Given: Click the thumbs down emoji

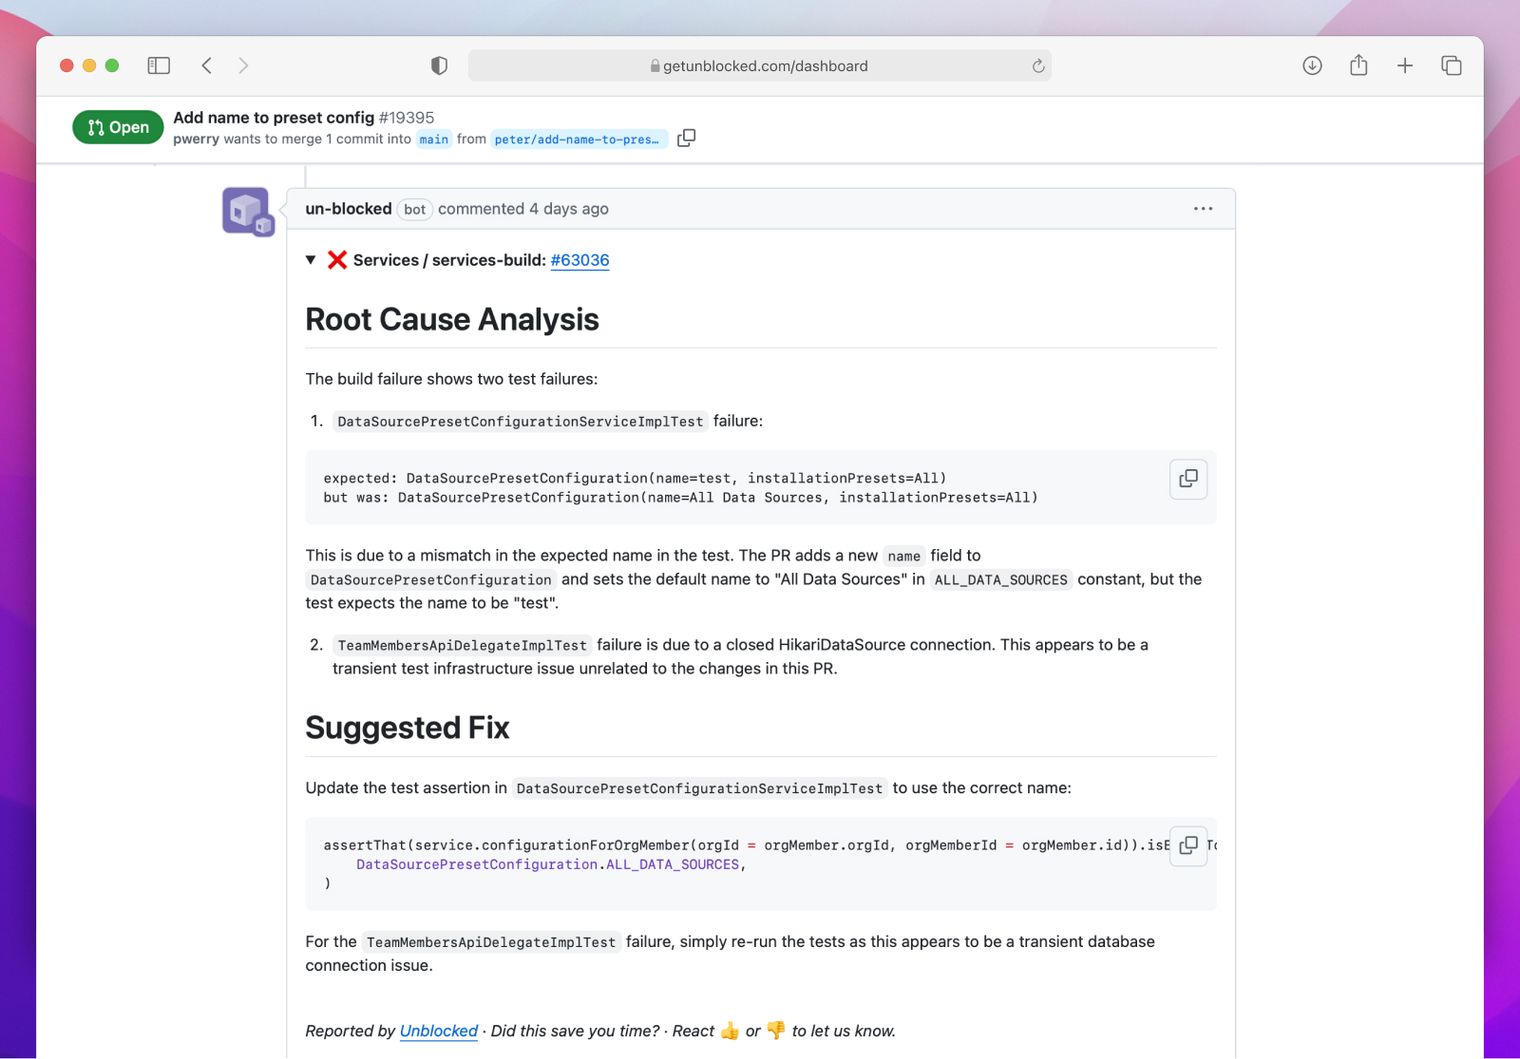Looking at the screenshot, I should click(776, 1031).
